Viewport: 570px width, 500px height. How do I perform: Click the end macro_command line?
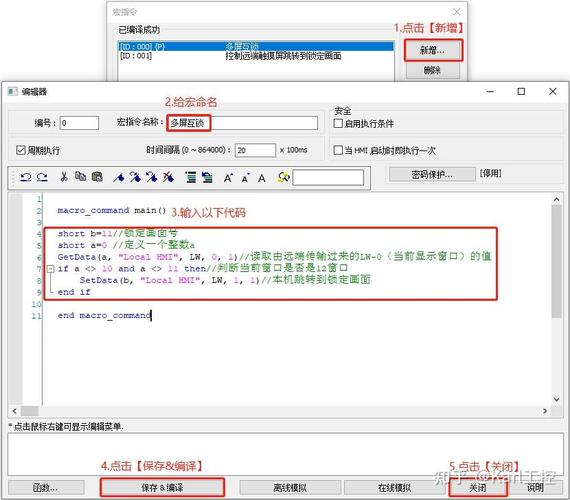[x=104, y=315]
